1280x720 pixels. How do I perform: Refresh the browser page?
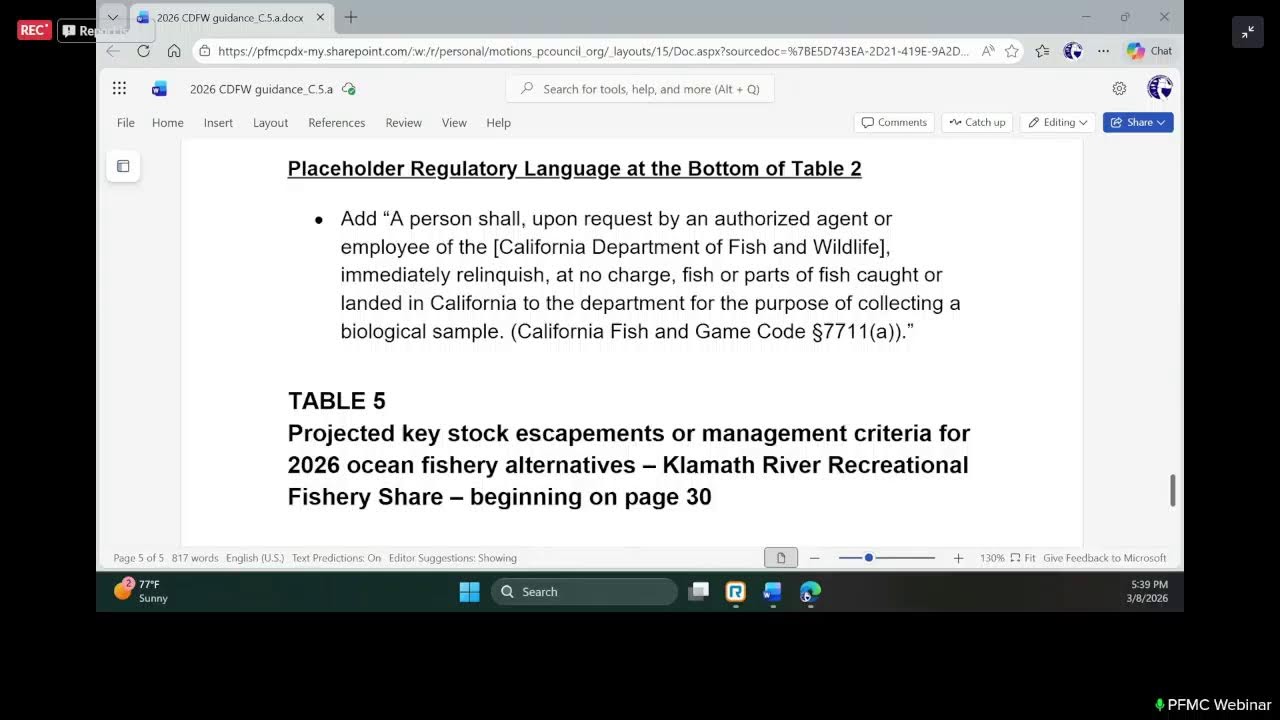pyautogui.click(x=143, y=50)
